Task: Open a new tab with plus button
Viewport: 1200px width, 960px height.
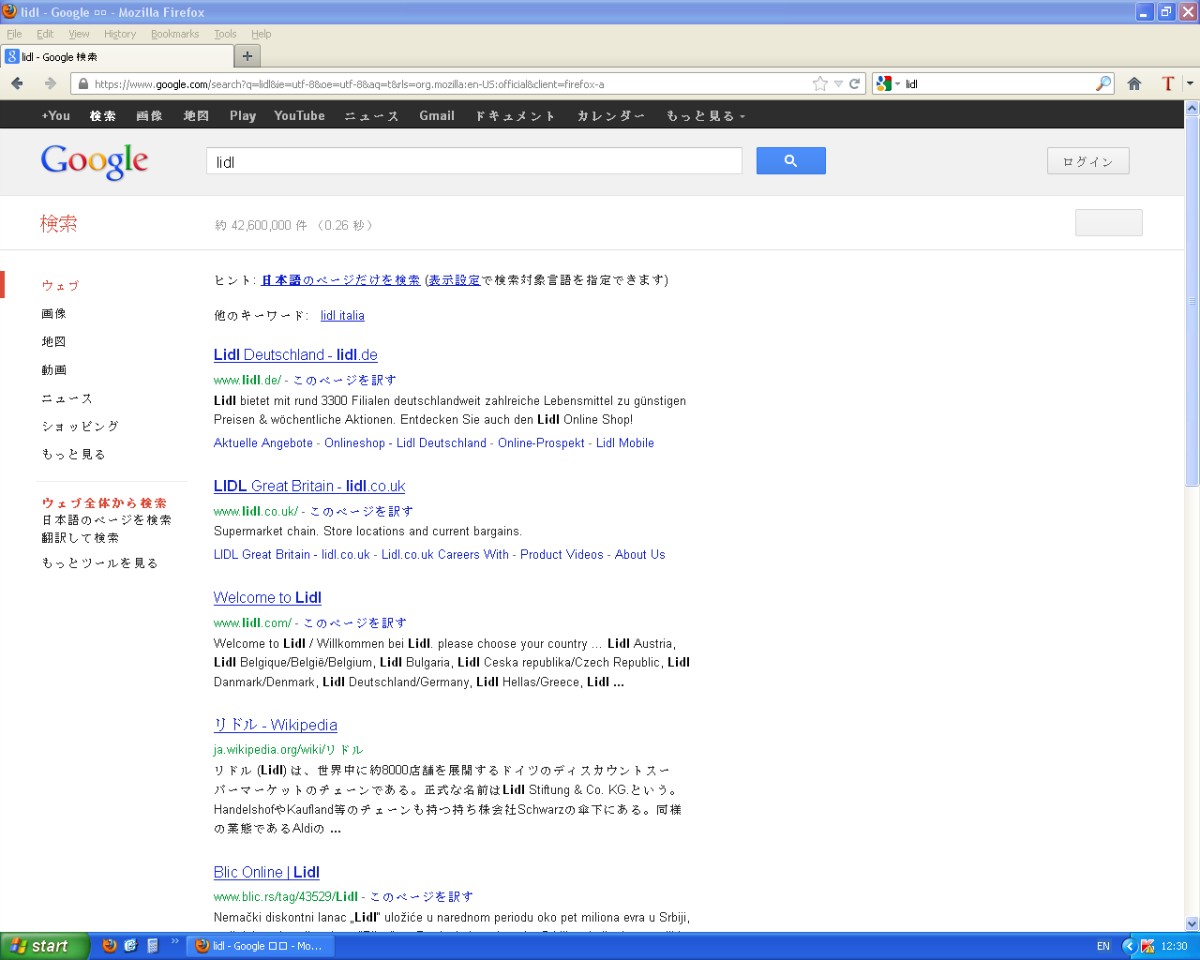Action: pyautogui.click(x=248, y=56)
